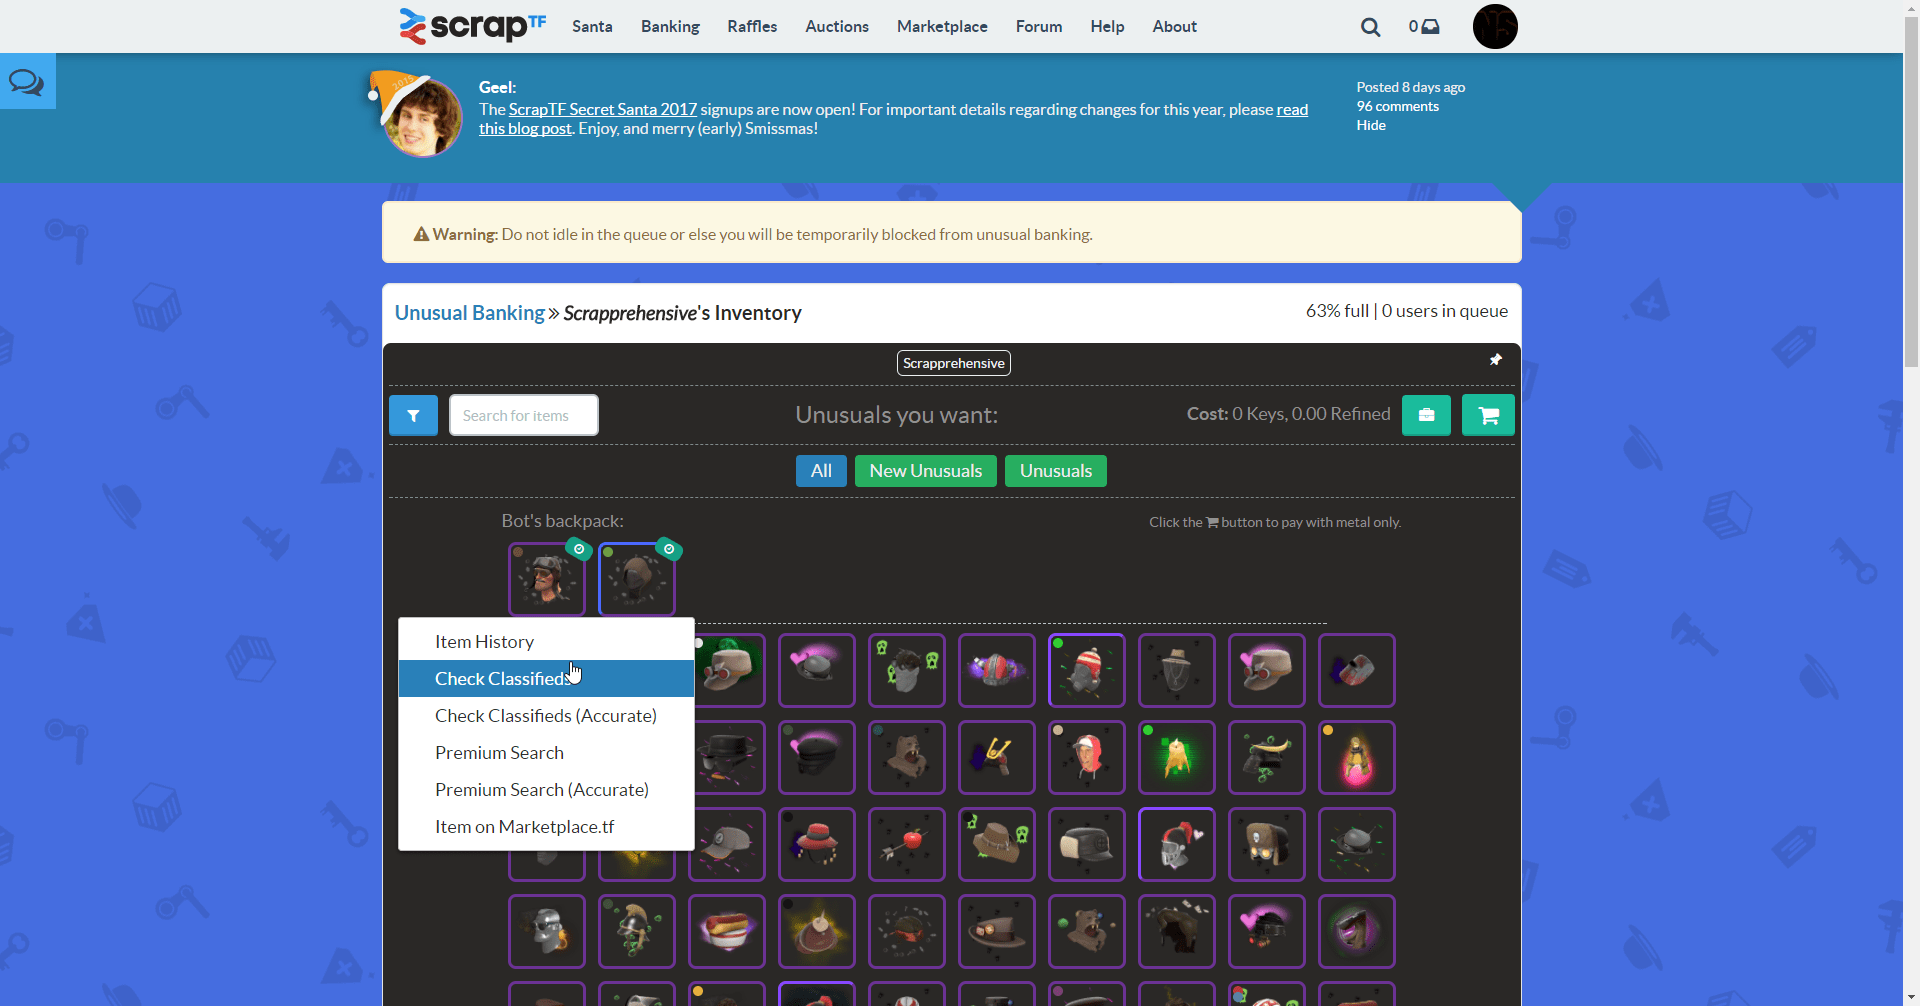Click the New Unusuals button
1920x1006 pixels.
(924, 470)
